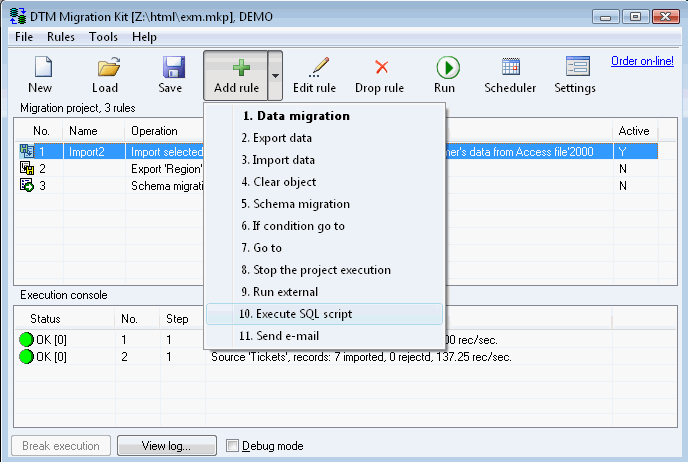
Task: Click the export rule icon in row 2
Action: [x=27, y=168]
